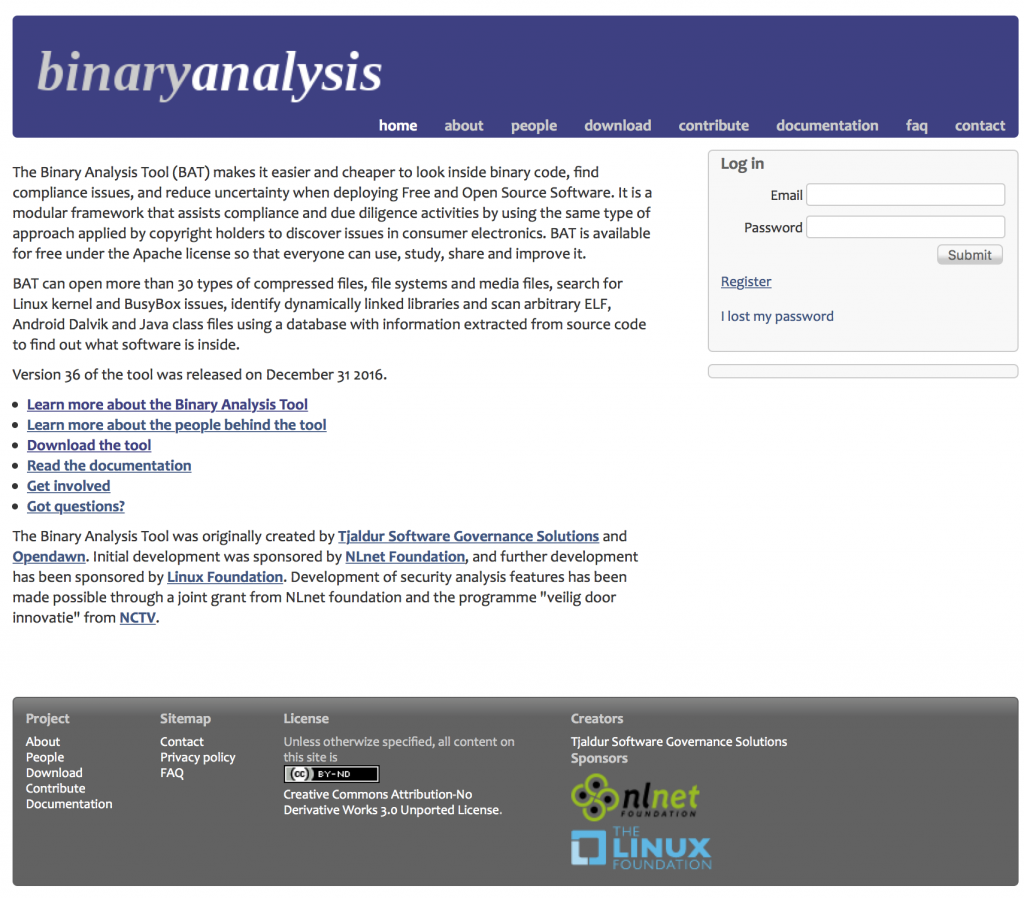
Task: Click the footer Contribute link
Action: click(x=55, y=789)
